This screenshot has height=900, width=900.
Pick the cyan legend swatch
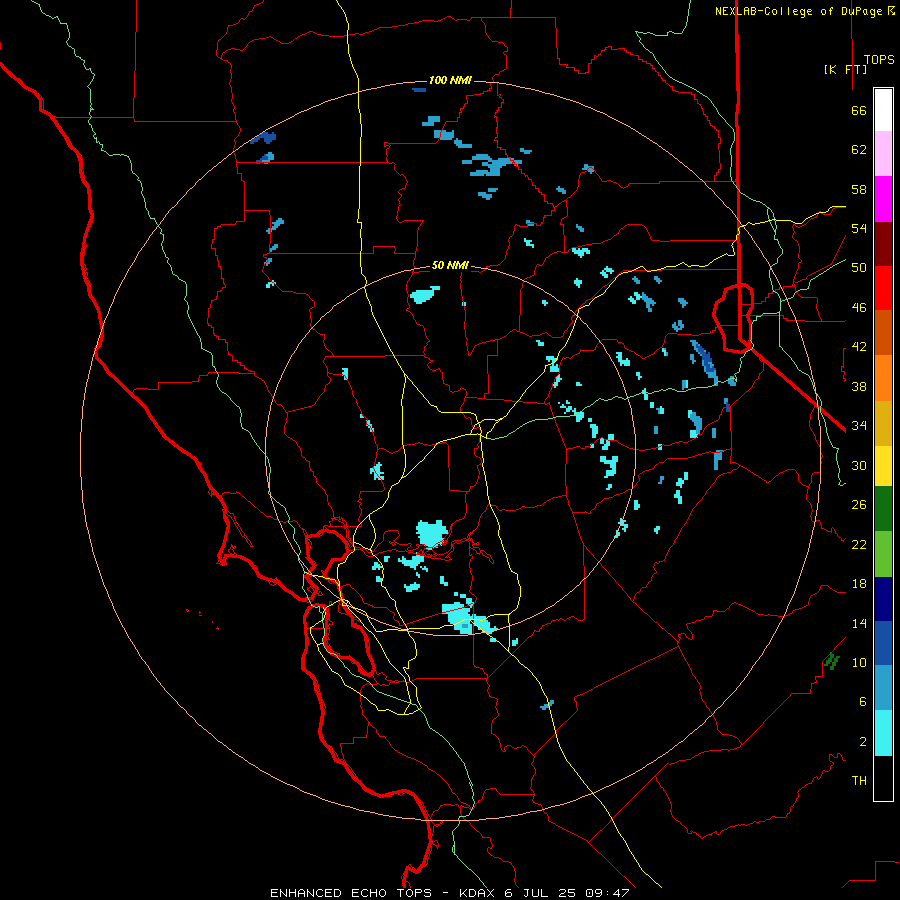pos(883,733)
